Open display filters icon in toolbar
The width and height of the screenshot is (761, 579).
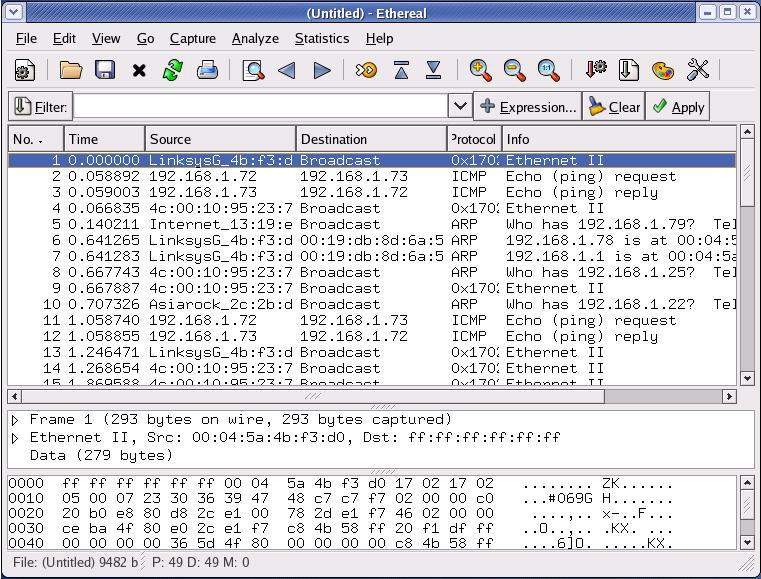point(629,70)
